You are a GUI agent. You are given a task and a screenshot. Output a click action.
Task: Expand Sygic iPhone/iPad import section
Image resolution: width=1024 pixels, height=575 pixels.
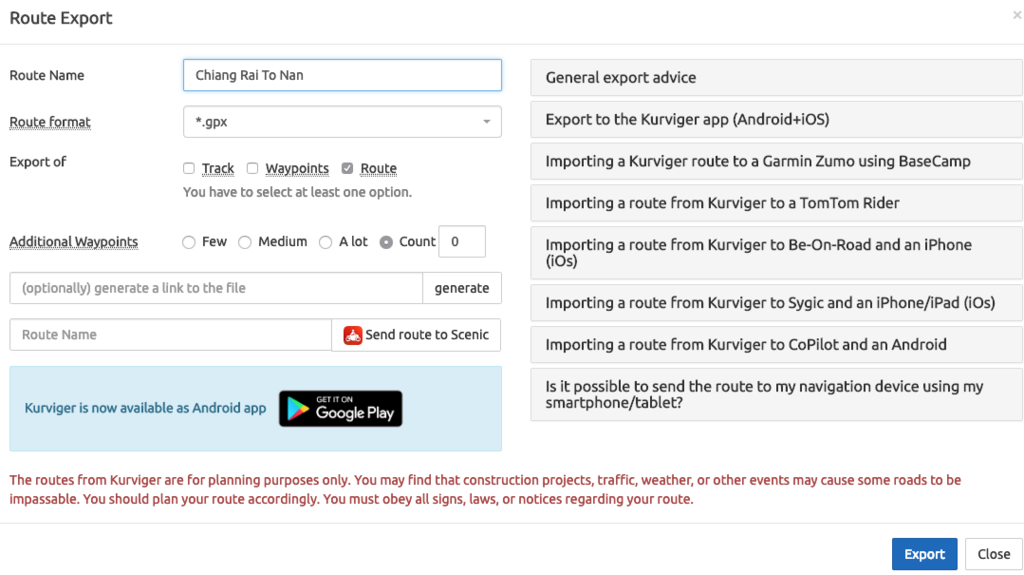point(776,303)
